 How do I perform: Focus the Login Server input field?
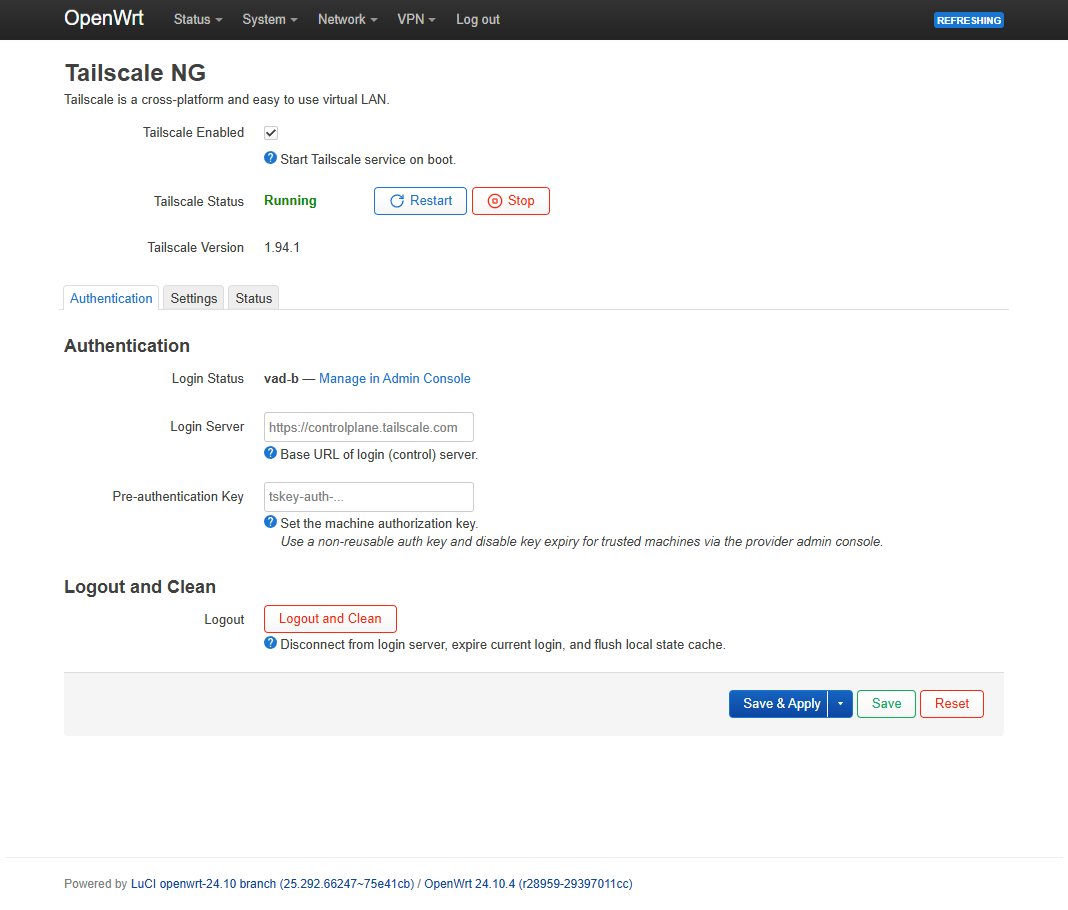coord(368,427)
